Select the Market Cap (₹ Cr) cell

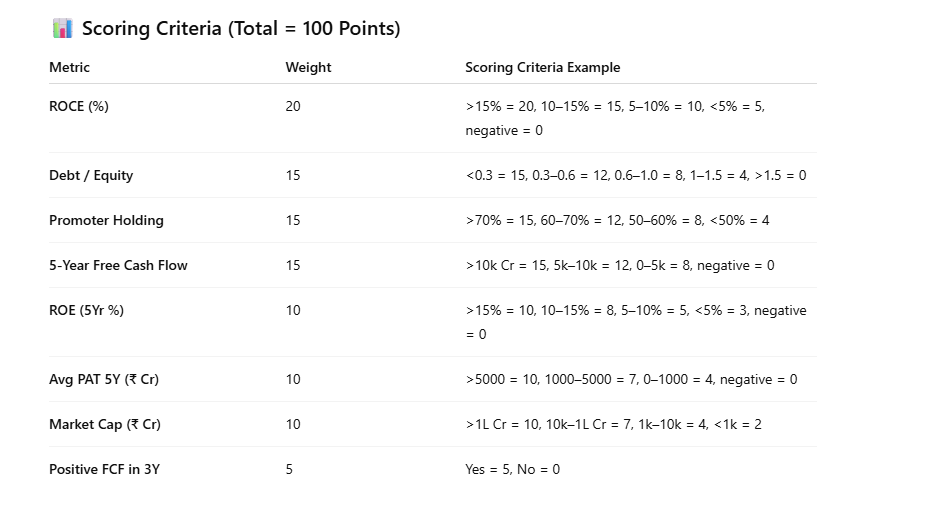coord(105,424)
